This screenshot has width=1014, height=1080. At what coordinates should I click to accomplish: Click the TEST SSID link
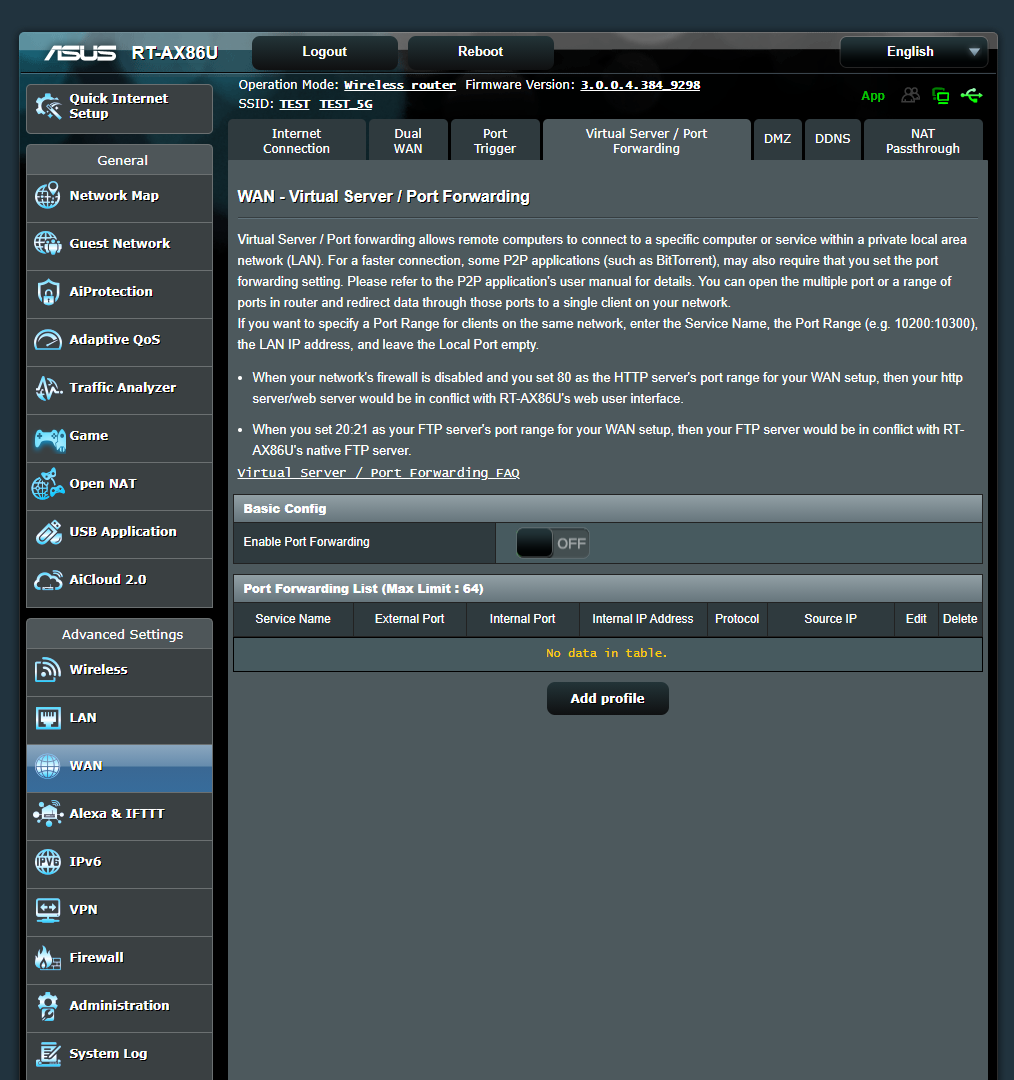294,104
